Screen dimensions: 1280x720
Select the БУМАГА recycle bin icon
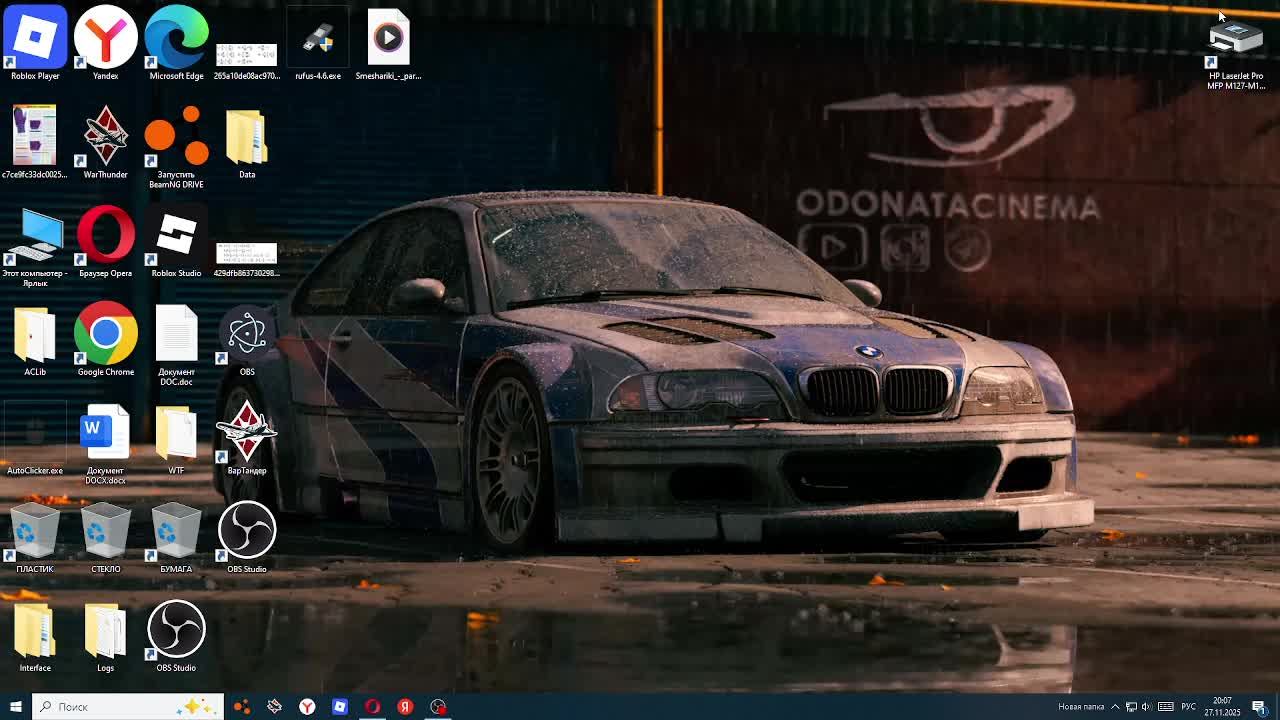[176, 537]
